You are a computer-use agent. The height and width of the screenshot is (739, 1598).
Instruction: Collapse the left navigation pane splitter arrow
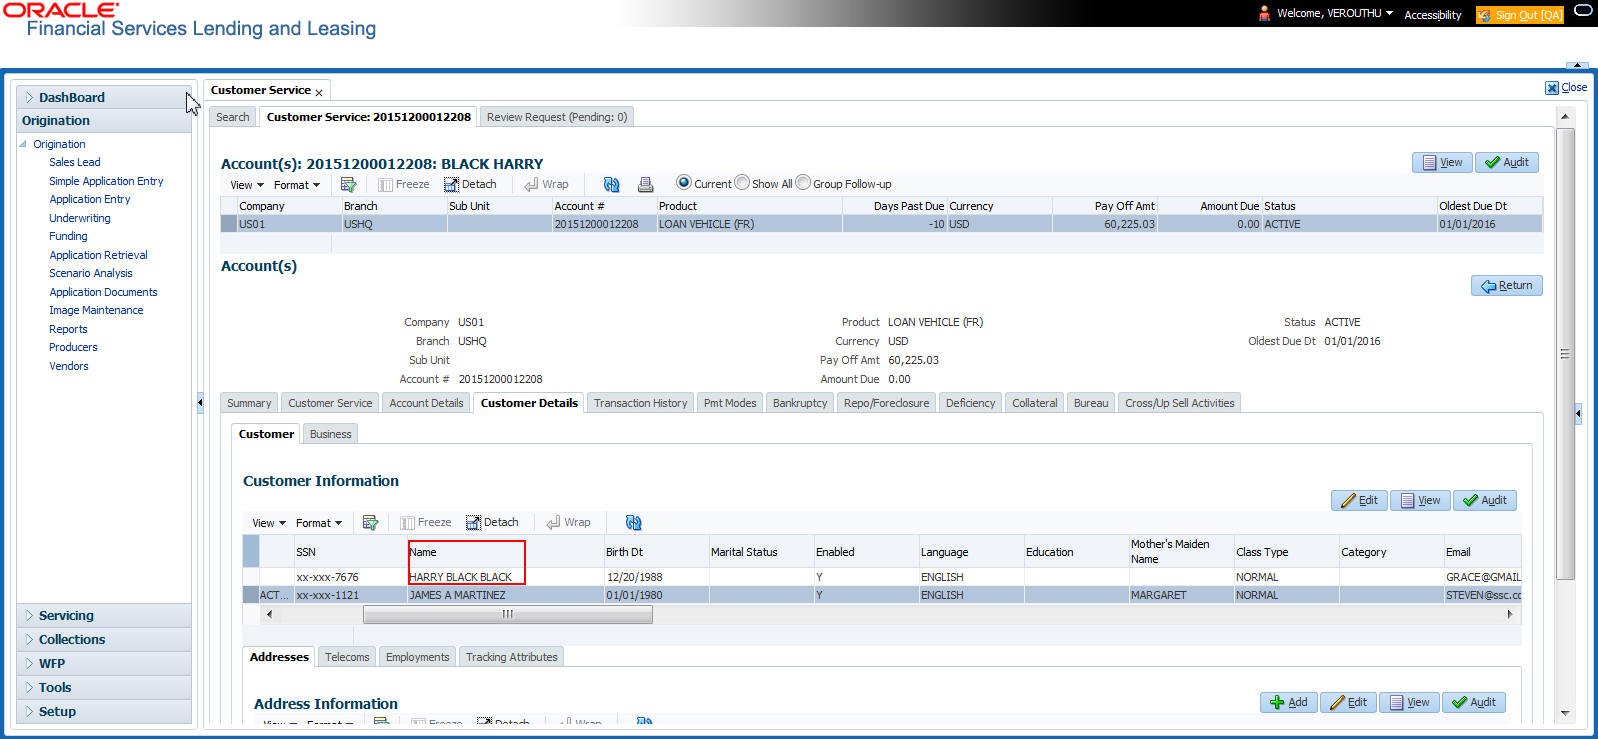199,403
